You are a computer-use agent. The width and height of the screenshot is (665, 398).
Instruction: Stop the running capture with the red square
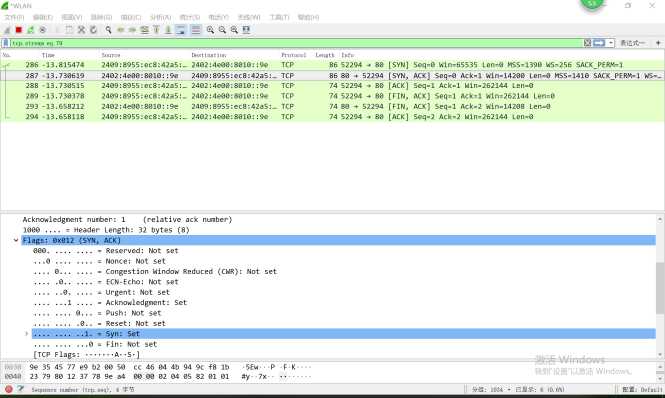[x=19, y=30]
